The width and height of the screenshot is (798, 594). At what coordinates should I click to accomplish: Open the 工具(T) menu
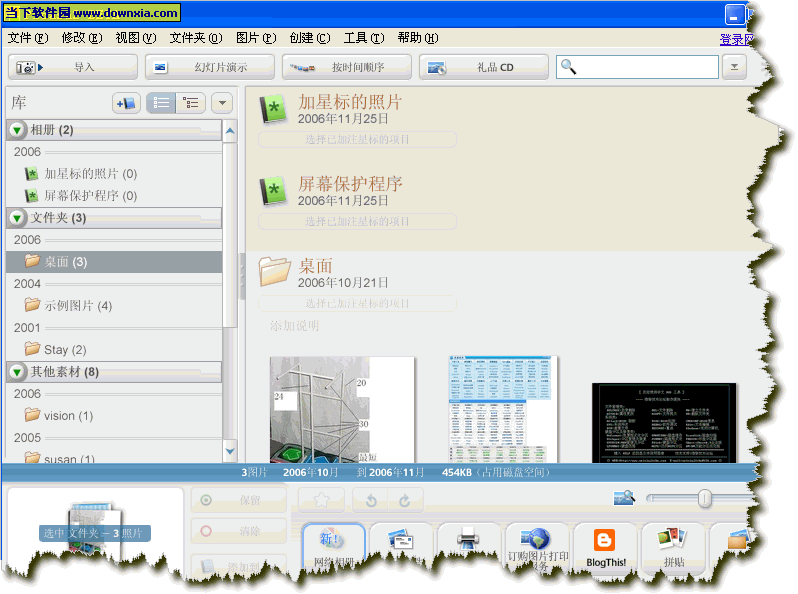pyautogui.click(x=362, y=38)
